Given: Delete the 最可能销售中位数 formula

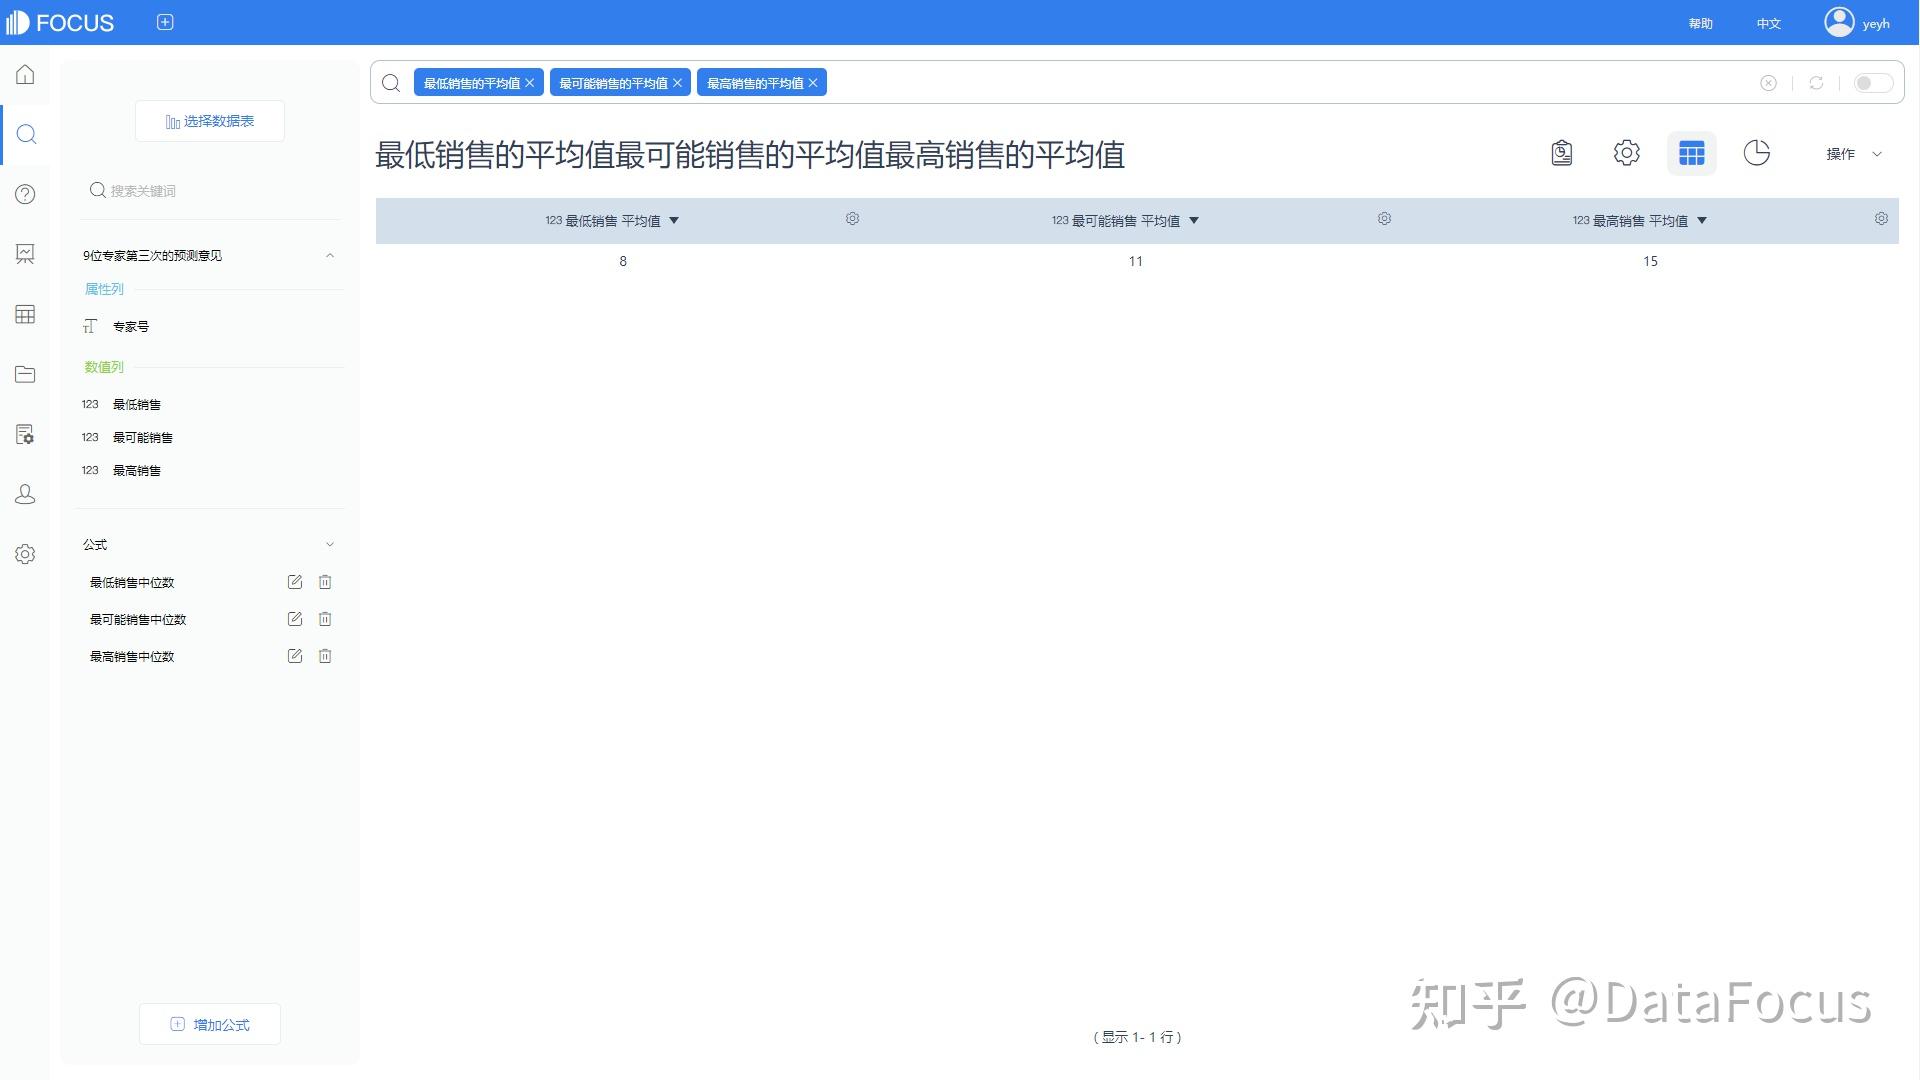Looking at the screenshot, I should tap(325, 619).
